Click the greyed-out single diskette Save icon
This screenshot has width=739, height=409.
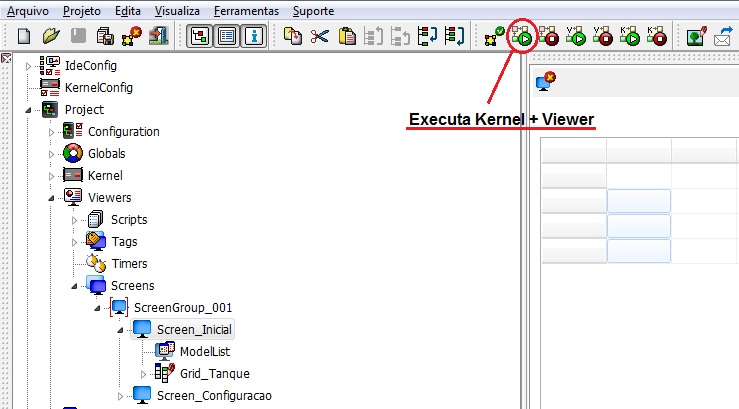[78, 36]
